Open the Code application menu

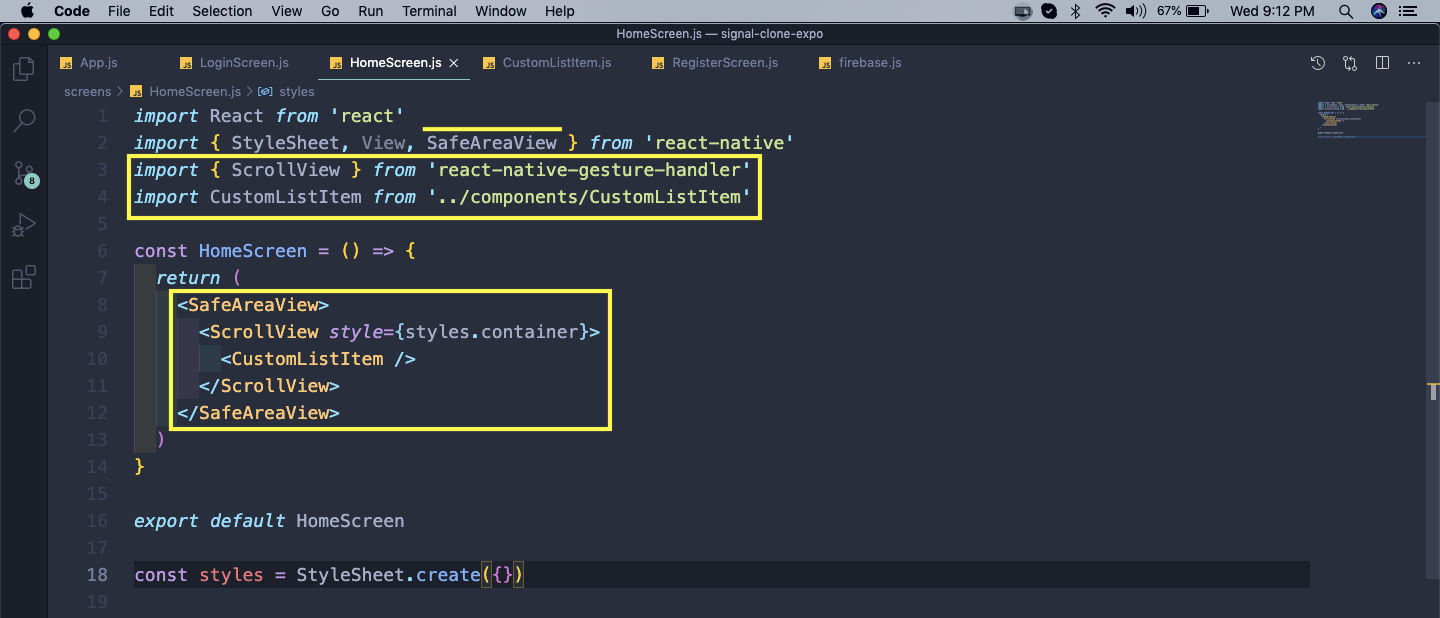[71, 11]
